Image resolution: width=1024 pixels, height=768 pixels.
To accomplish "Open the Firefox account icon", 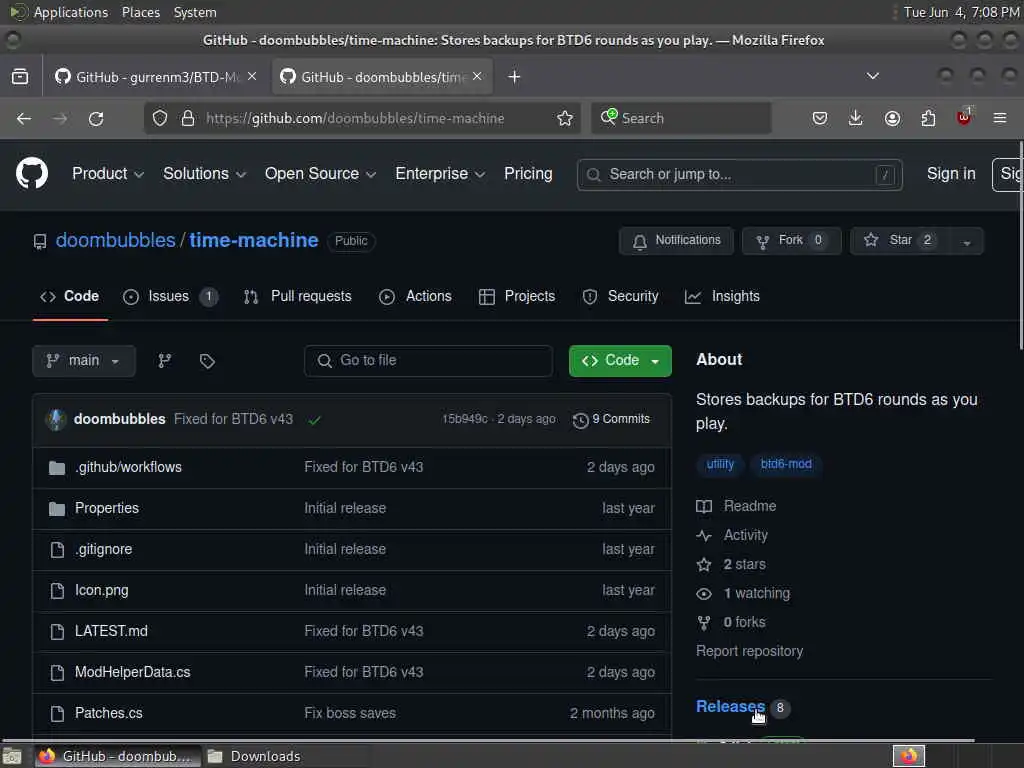I will point(892,118).
